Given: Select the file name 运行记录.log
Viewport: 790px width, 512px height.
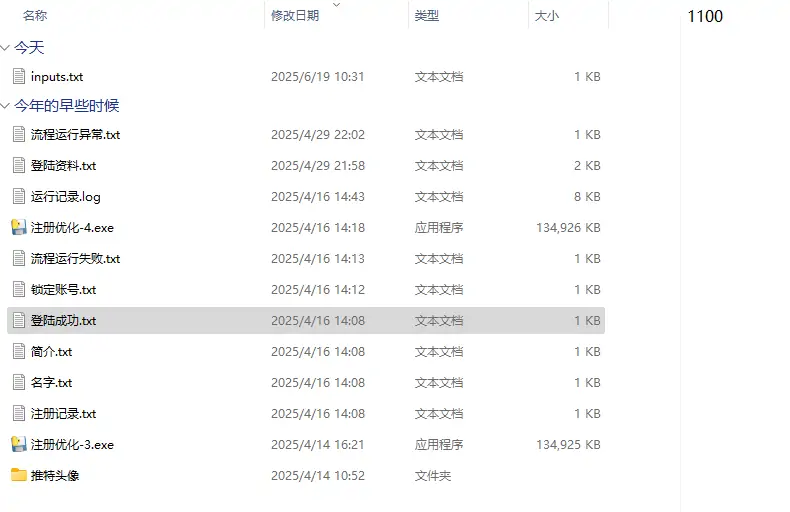Looking at the screenshot, I should tap(65, 197).
